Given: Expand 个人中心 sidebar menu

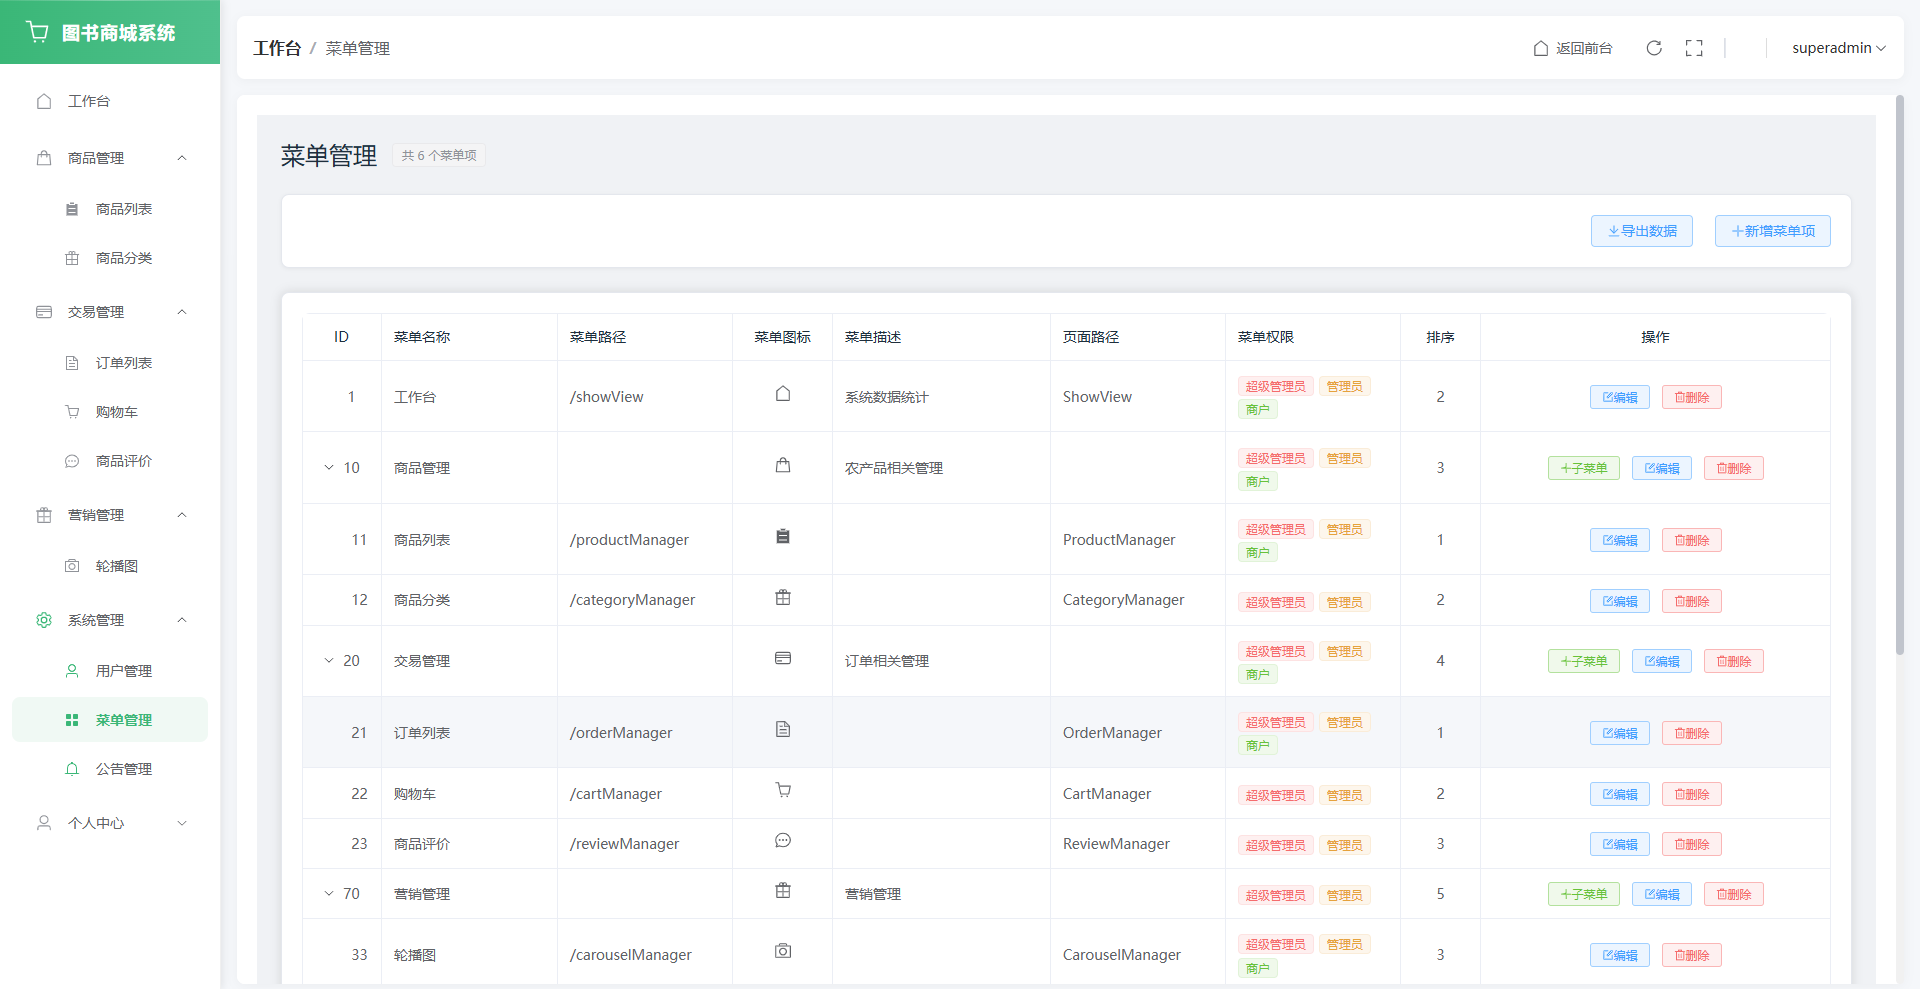Looking at the screenshot, I should 182,823.
